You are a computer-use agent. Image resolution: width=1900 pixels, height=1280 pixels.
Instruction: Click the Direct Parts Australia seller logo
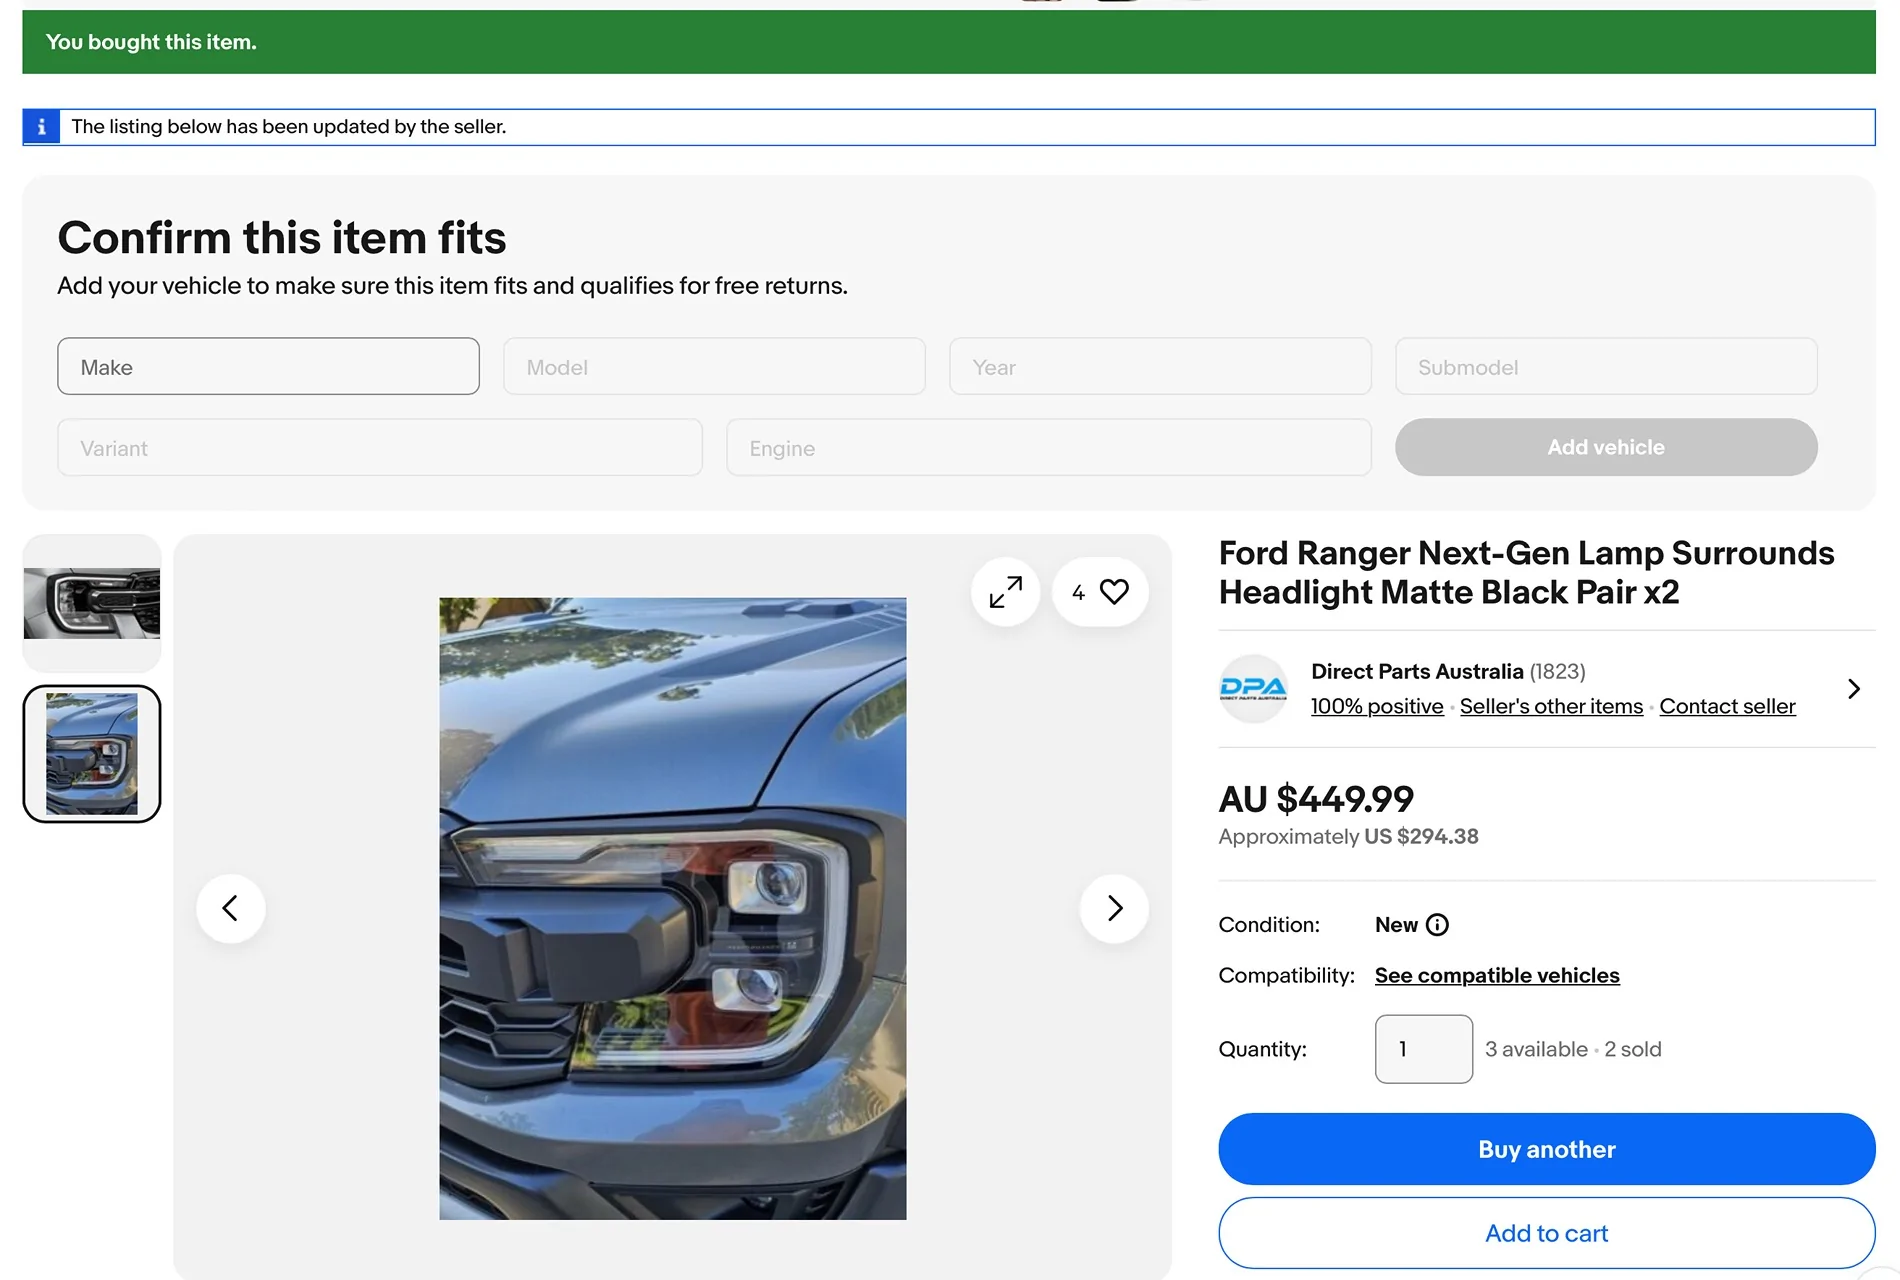pyautogui.click(x=1253, y=689)
